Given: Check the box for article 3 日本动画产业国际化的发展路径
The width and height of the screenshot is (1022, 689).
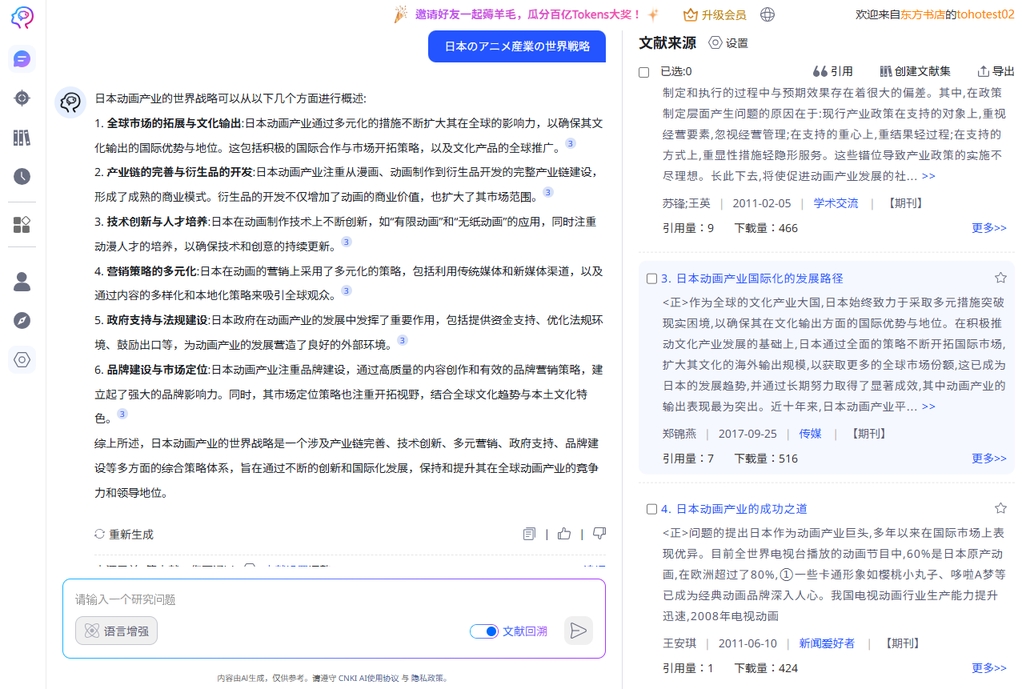Looking at the screenshot, I should (651, 278).
